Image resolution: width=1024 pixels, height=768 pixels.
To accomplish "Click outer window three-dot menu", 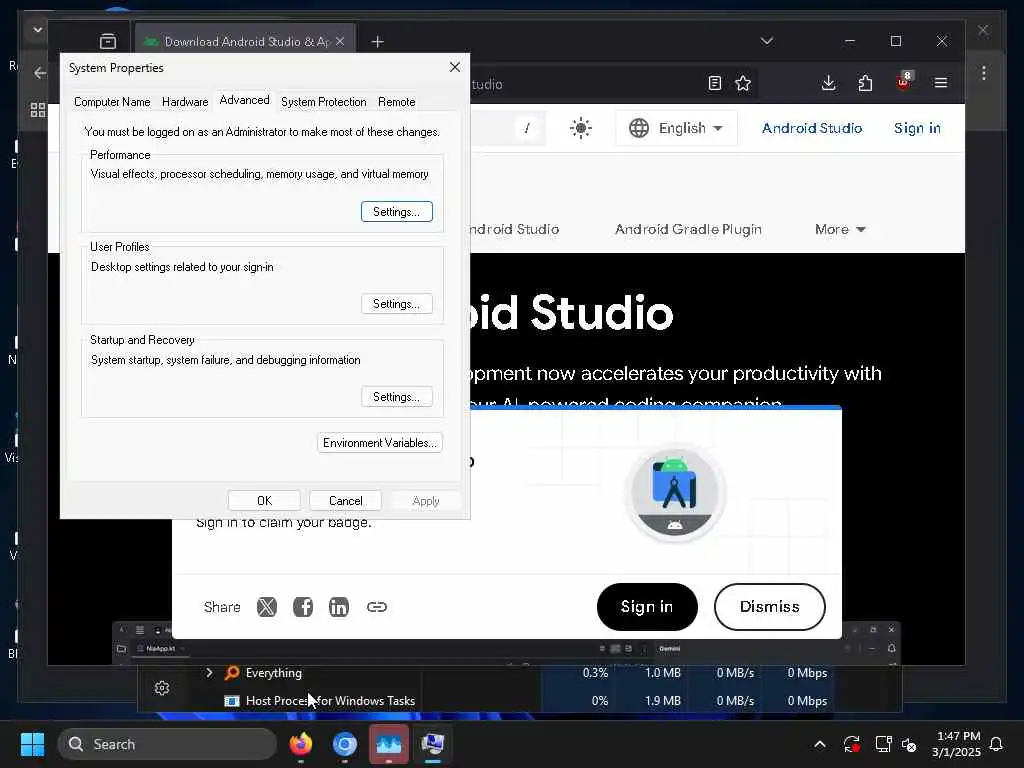I will pyautogui.click(x=984, y=72).
